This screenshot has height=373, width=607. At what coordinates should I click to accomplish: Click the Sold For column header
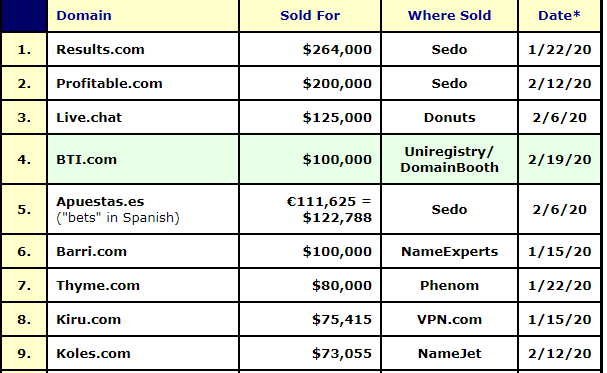click(x=310, y=15)
